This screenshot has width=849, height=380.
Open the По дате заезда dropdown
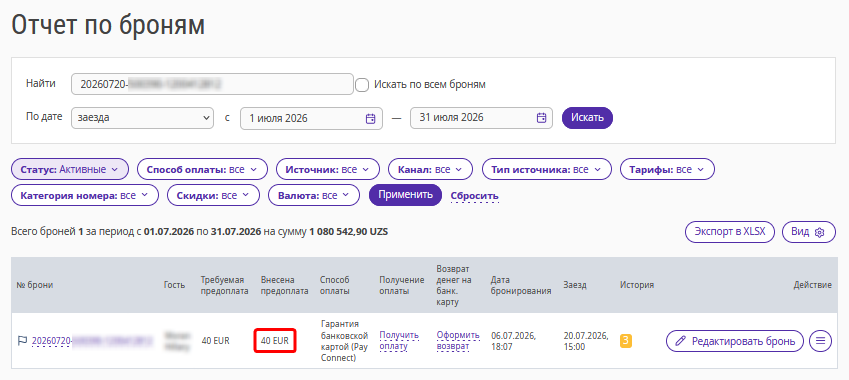click(142, 118)
